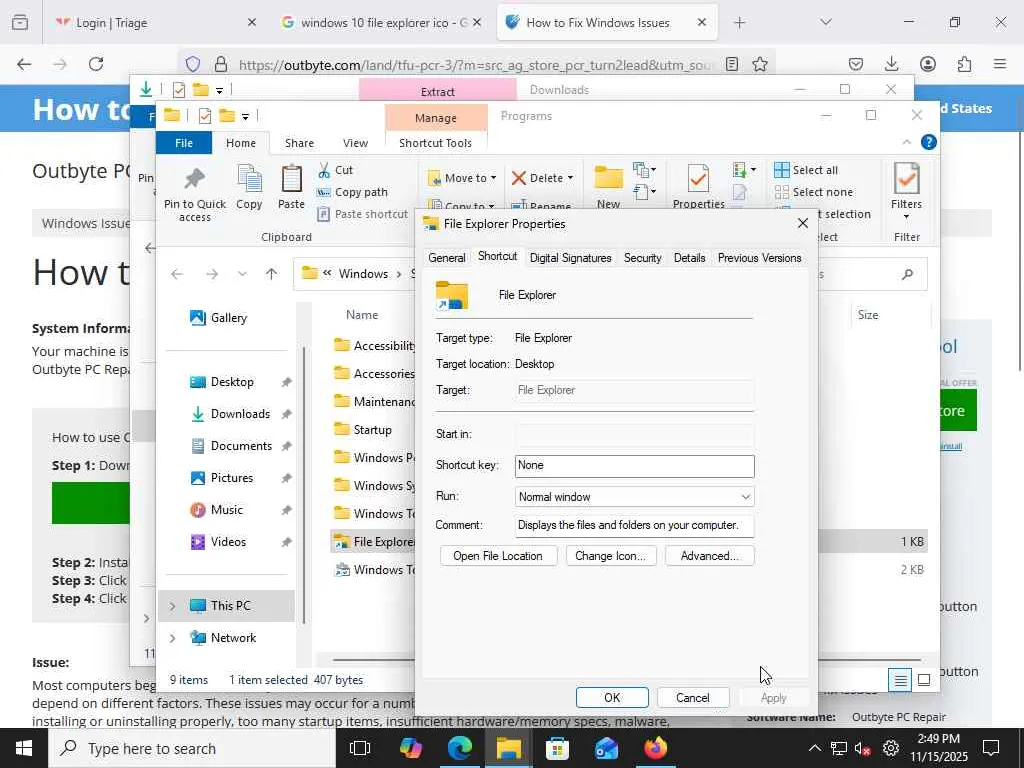
Task: Click the Advanced button
Action: [x=709, y=556]
